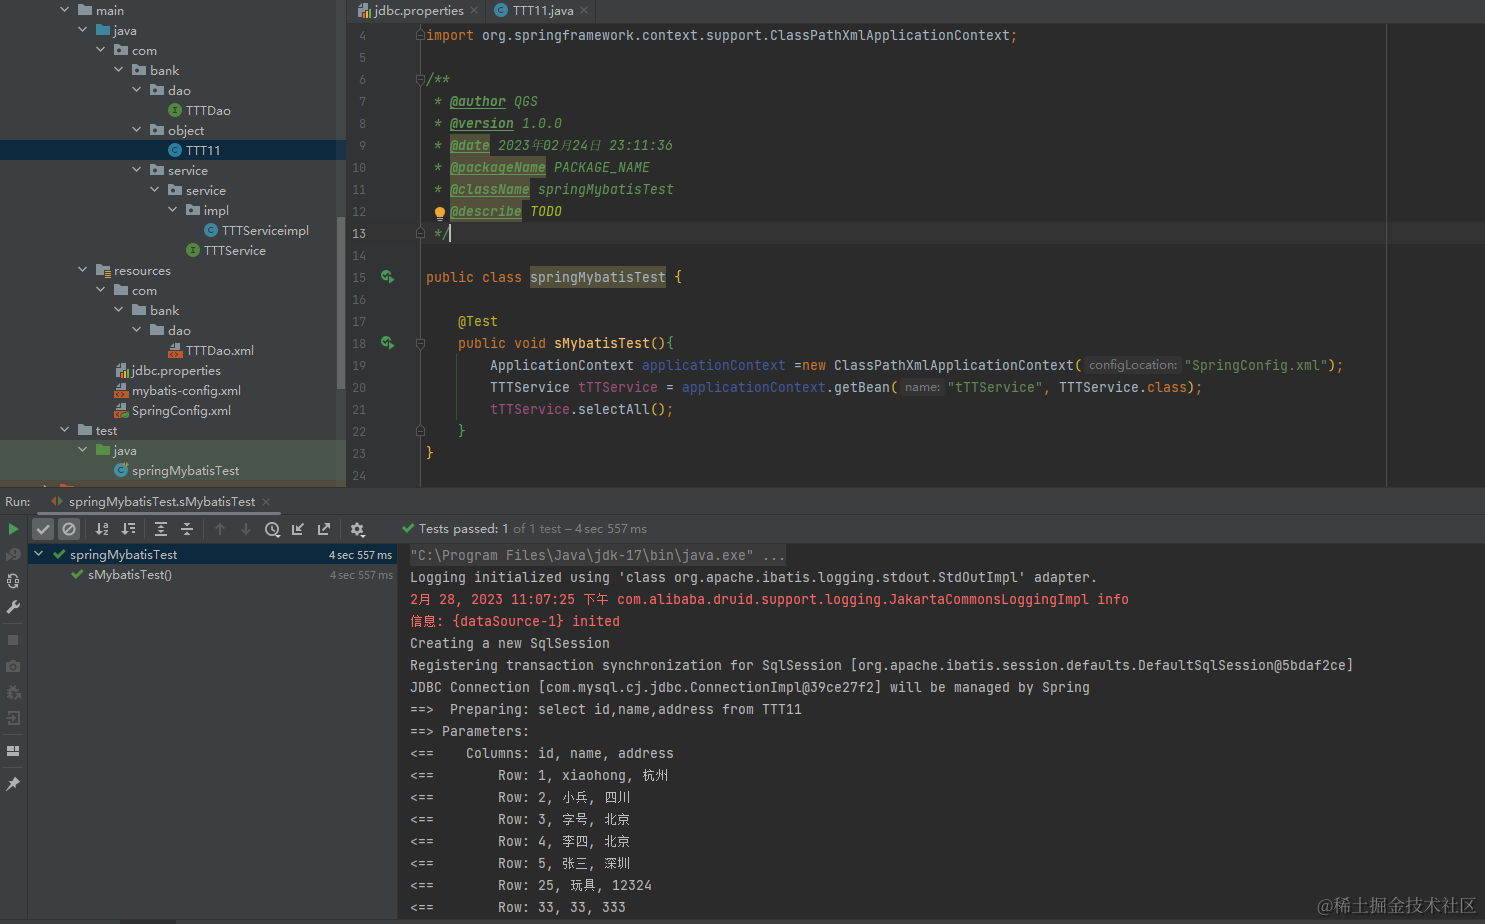Toggle Show Ignored tests filter

[69, 529]
